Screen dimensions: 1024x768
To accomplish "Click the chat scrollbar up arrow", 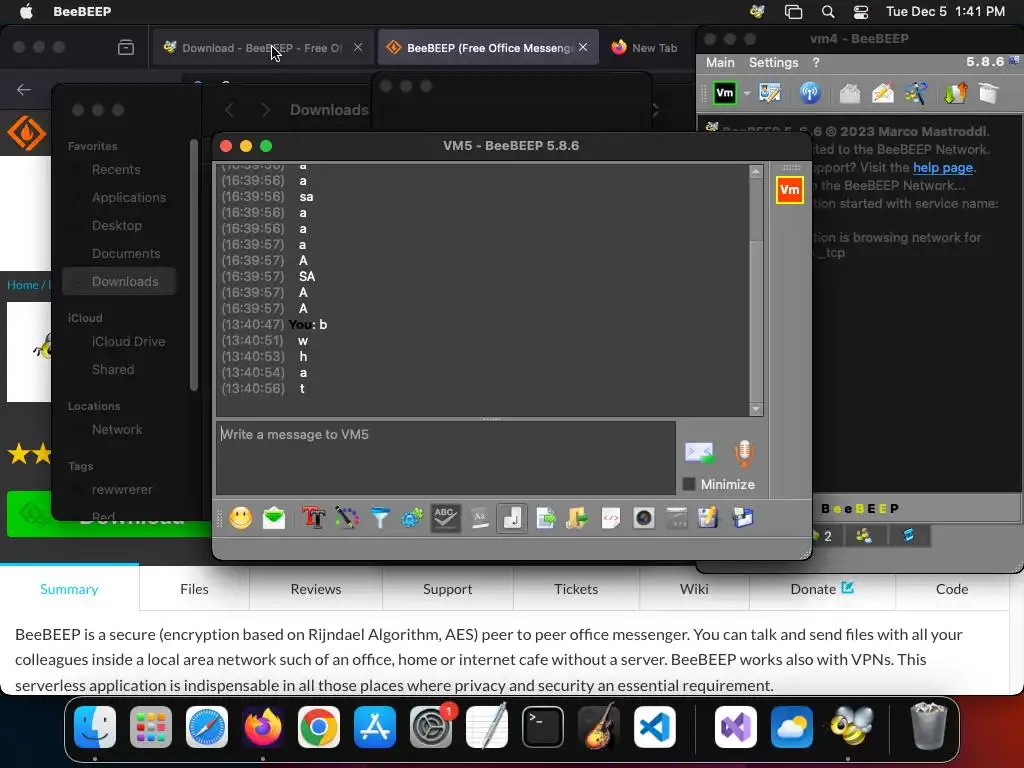I will (x=756, y=172).
